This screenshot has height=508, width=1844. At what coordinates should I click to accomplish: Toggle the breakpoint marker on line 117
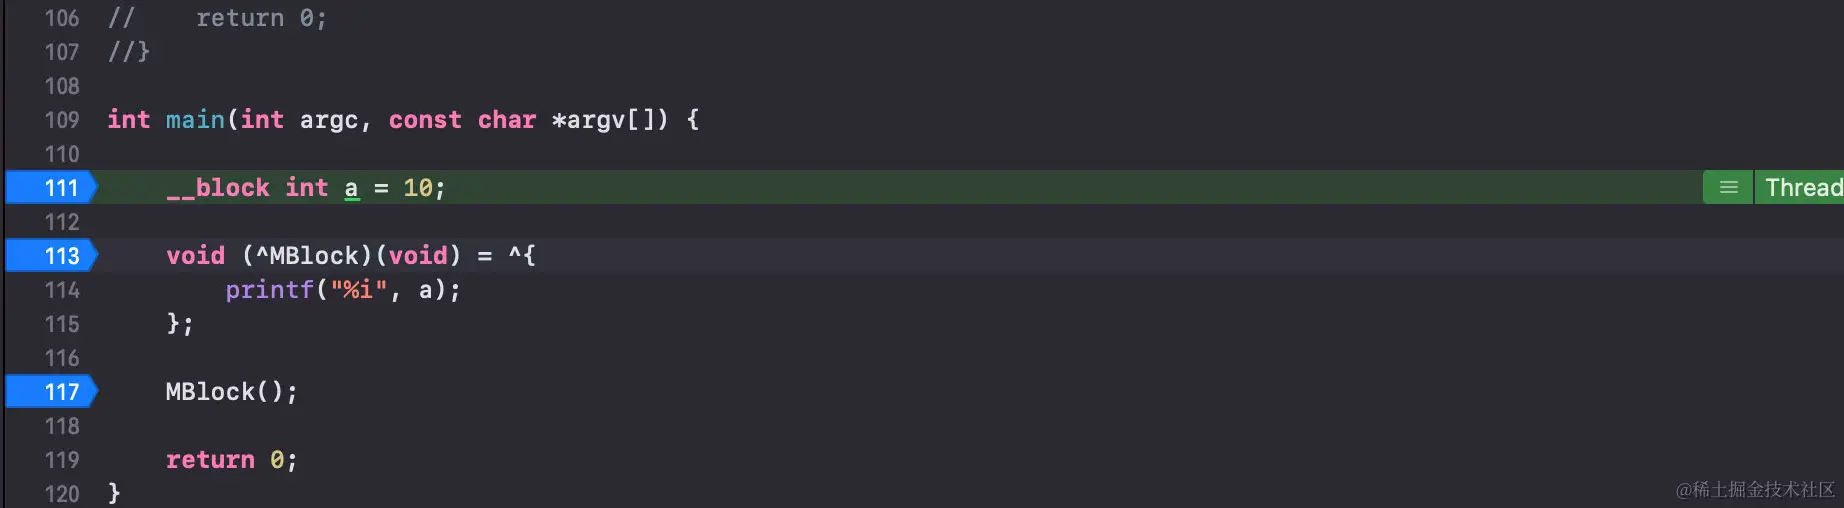52,391
